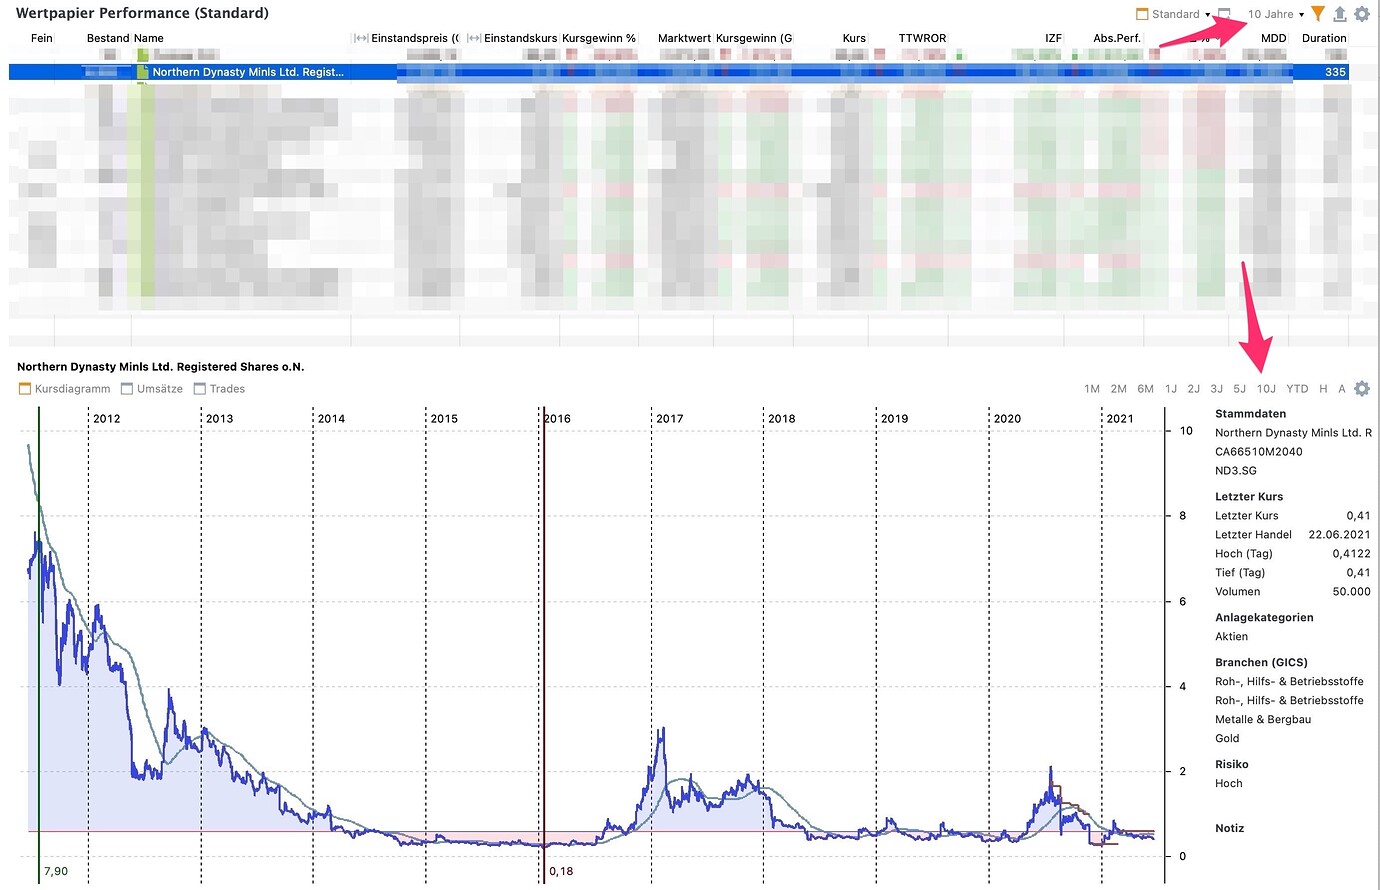The width and height of the screenshot is (1380, 890).
Task: Click ISIN CA66510M2040 in Stammdaten
Action: coord(1258,452)
